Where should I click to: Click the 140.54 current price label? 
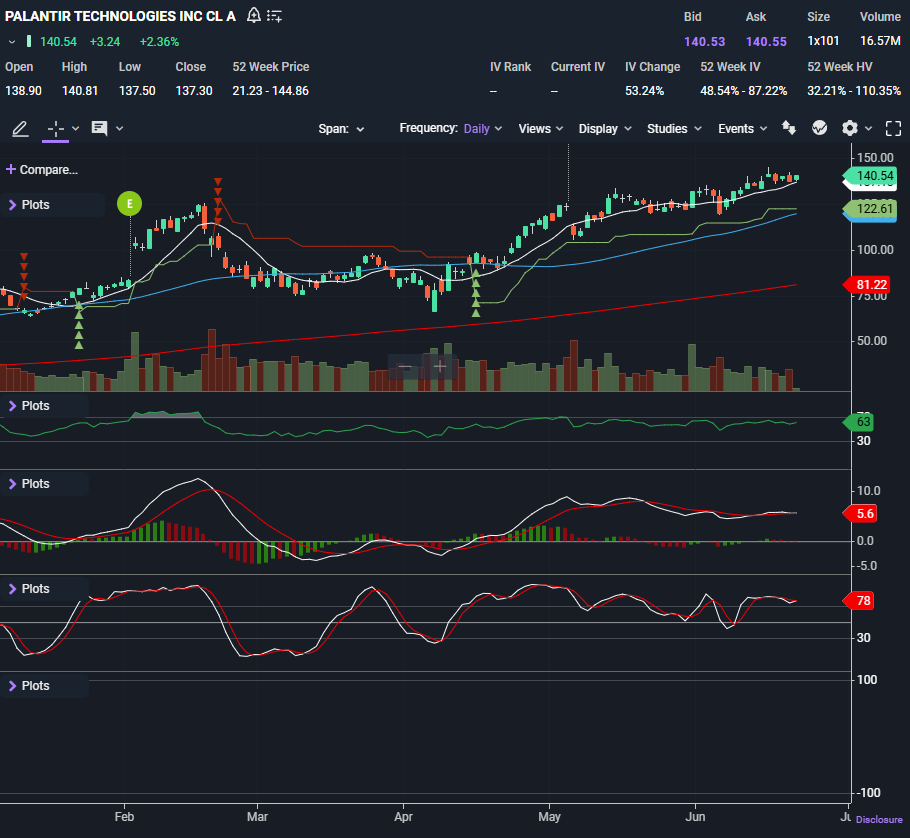(871, 176)
